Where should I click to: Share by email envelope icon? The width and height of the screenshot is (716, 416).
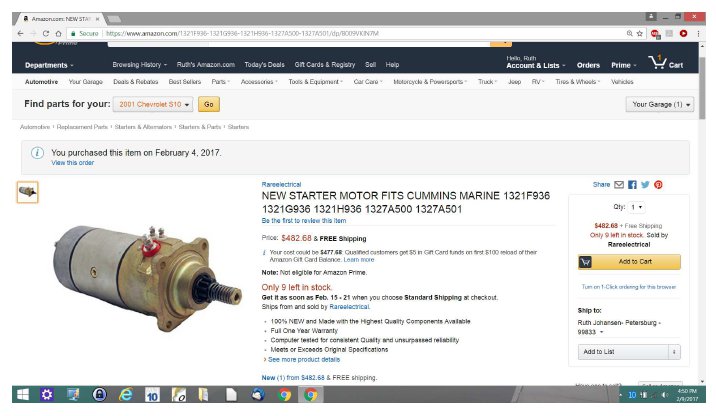tap(619, 185)
